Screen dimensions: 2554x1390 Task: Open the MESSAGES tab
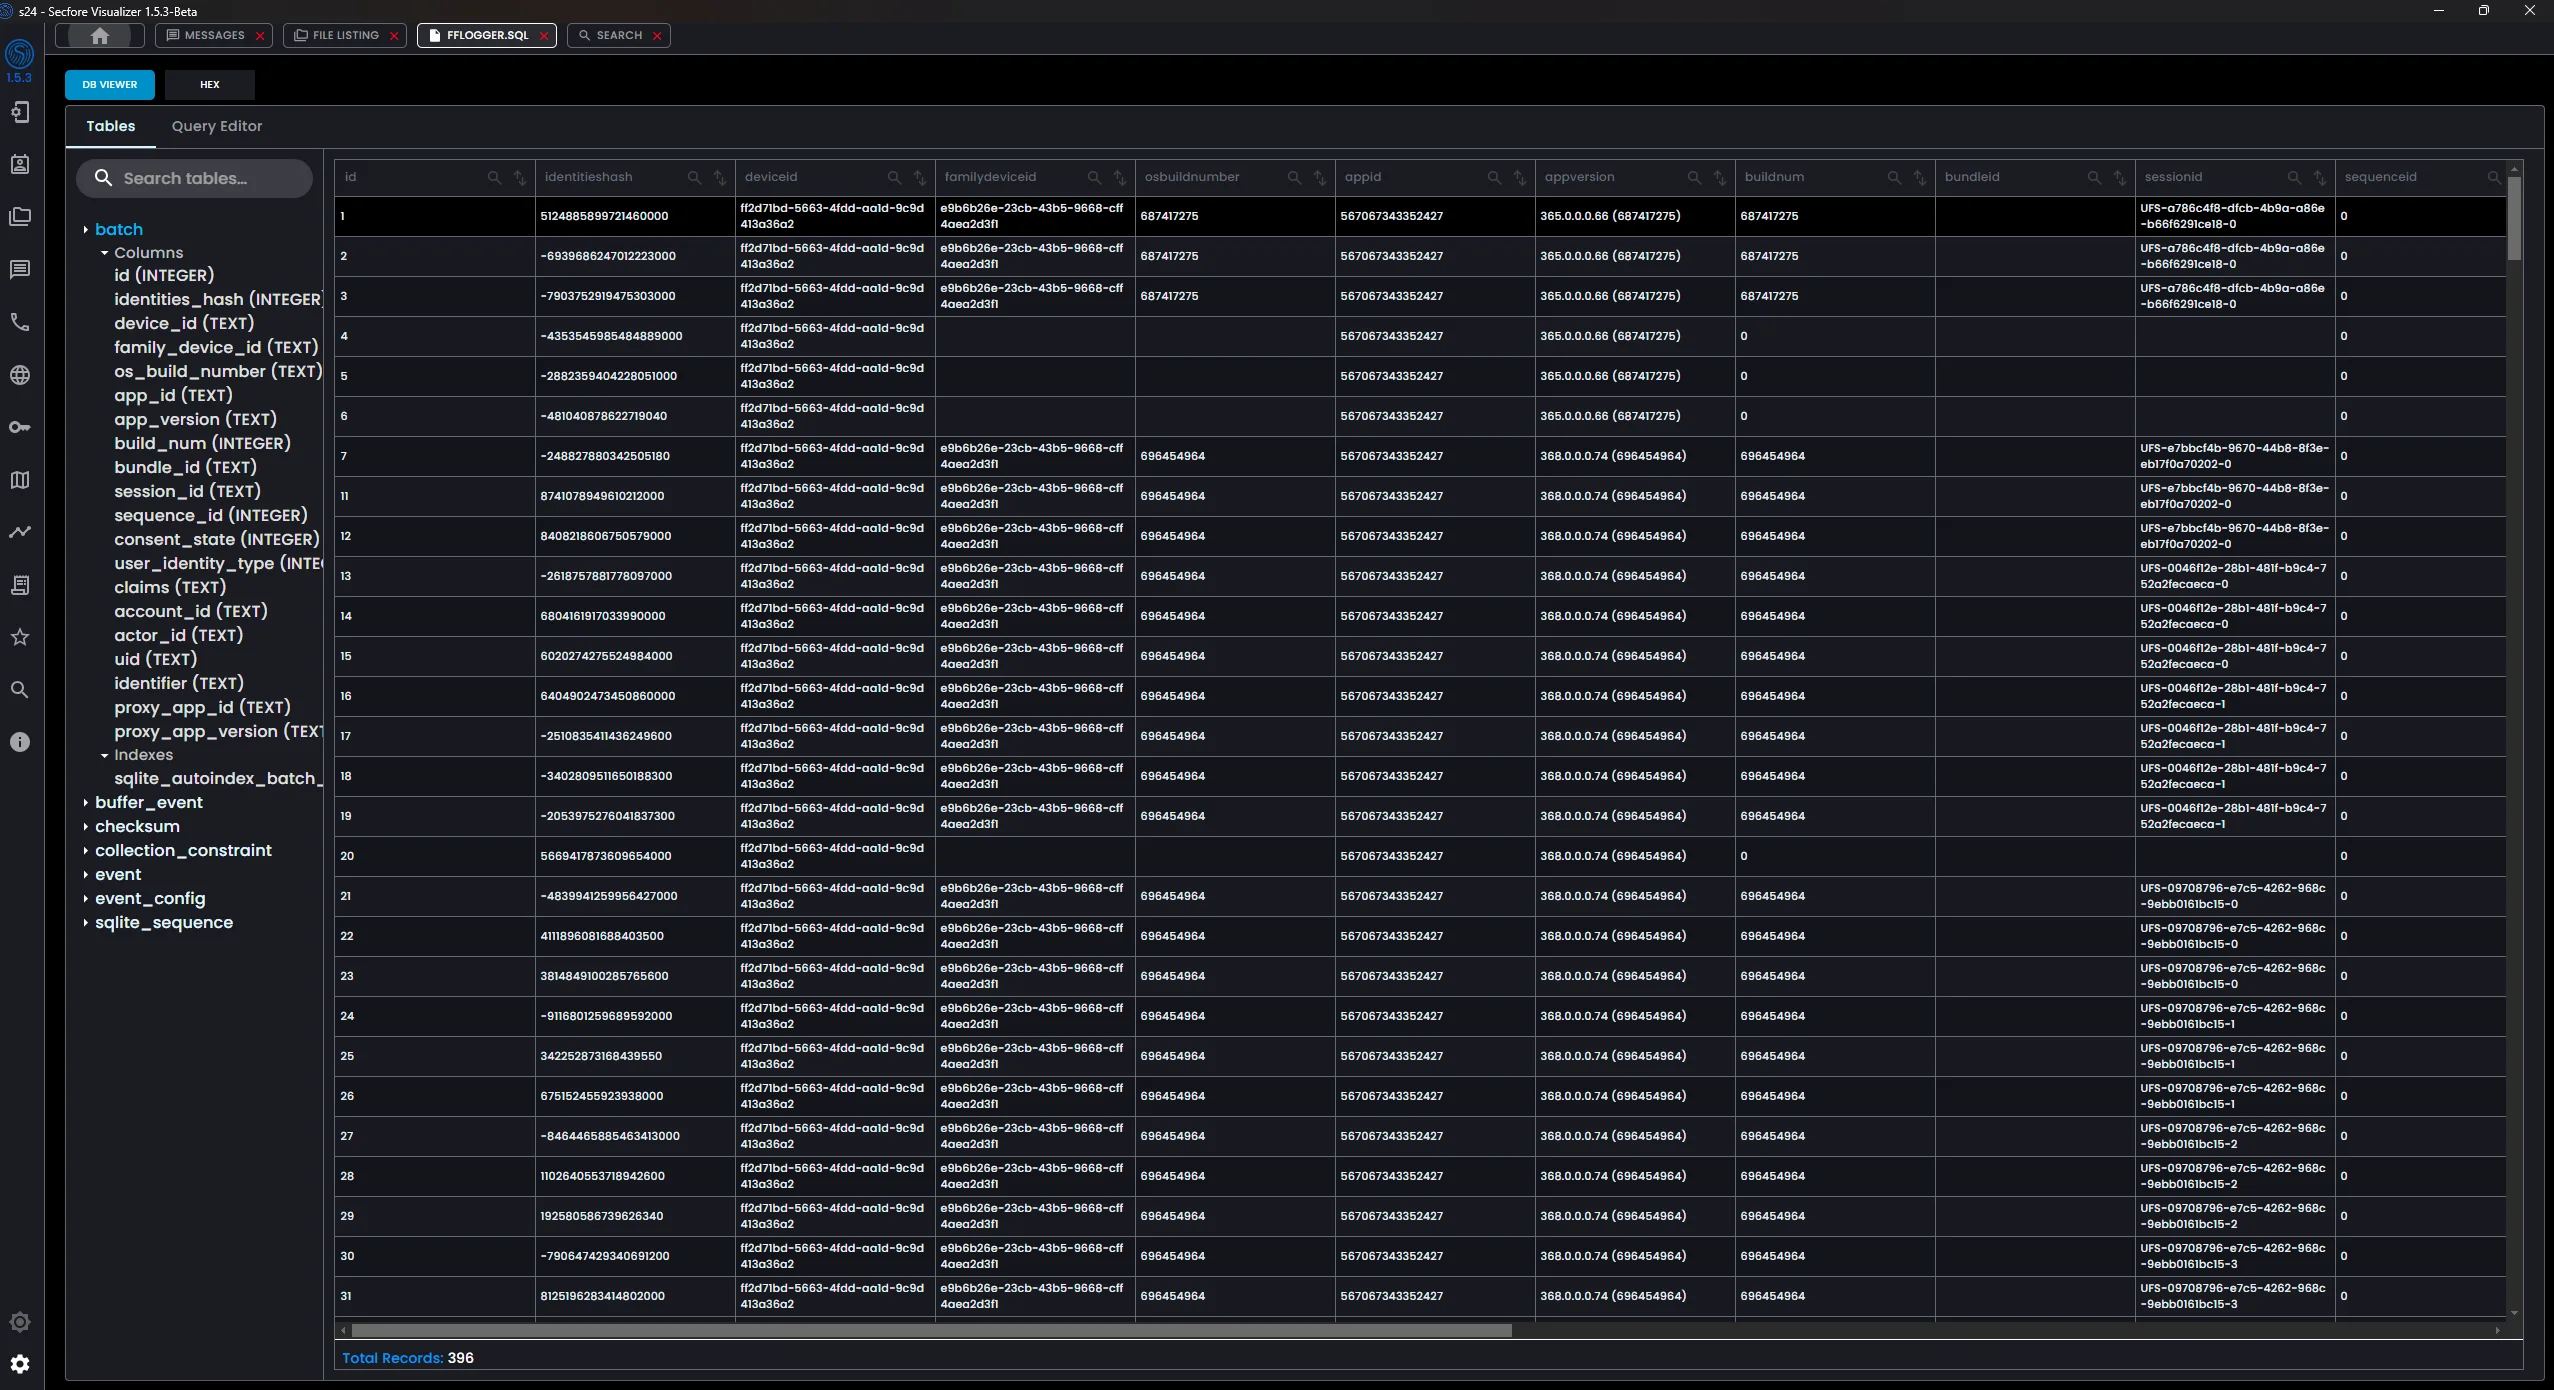[x=214, y=36]
